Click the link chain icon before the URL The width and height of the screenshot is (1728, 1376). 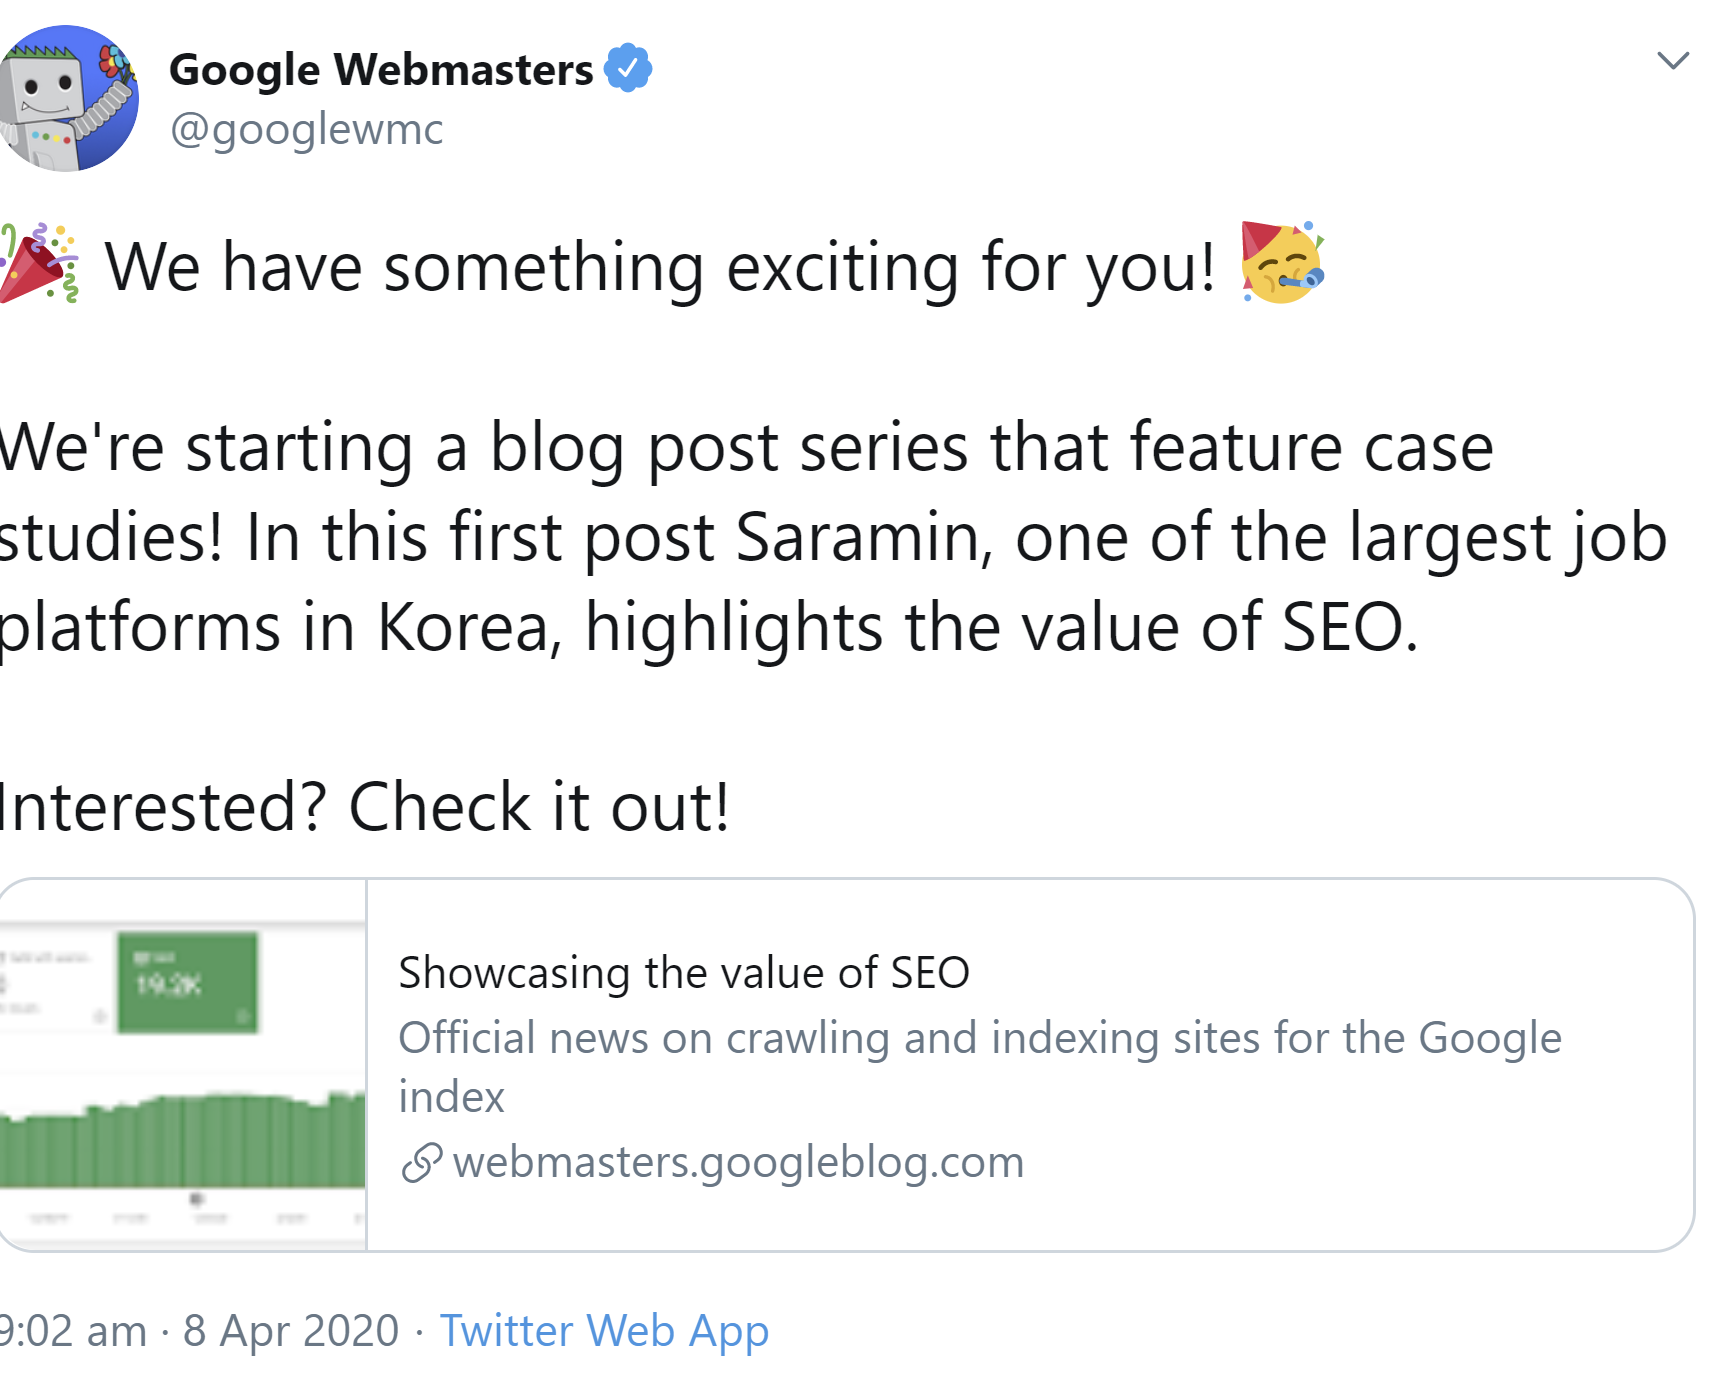[422, 1162]
